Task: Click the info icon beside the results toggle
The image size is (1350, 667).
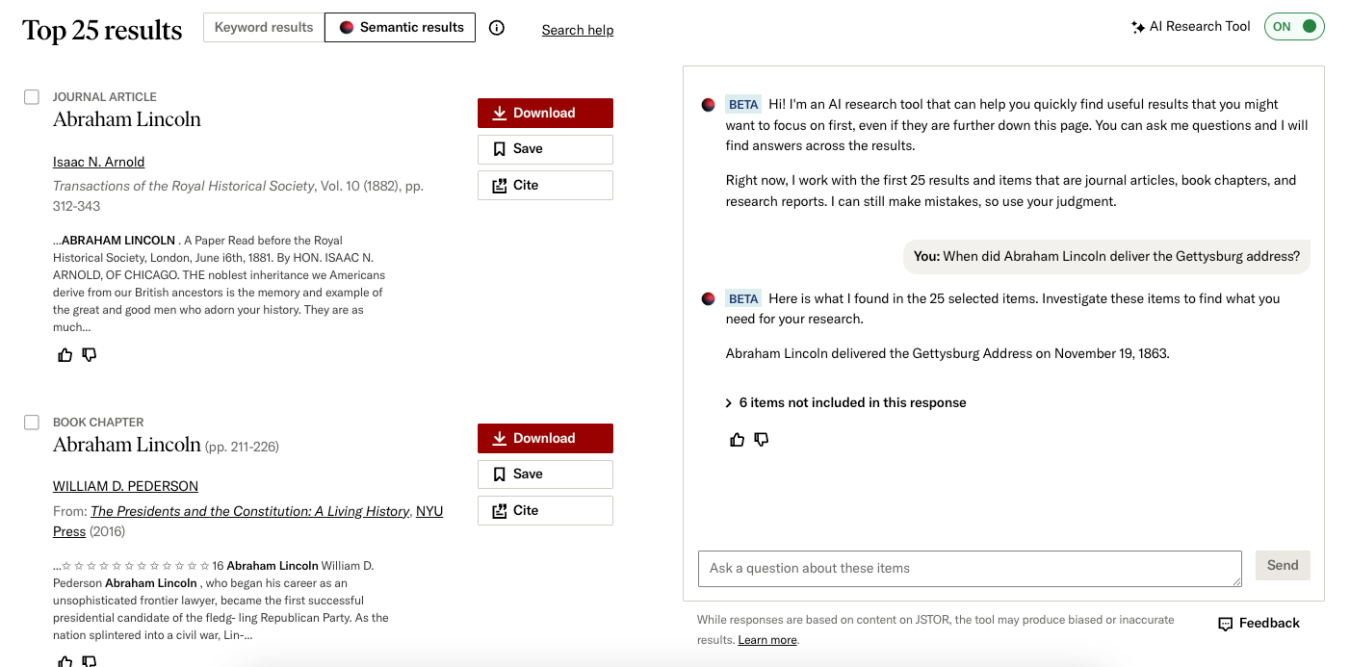Action: coord(497,28)
